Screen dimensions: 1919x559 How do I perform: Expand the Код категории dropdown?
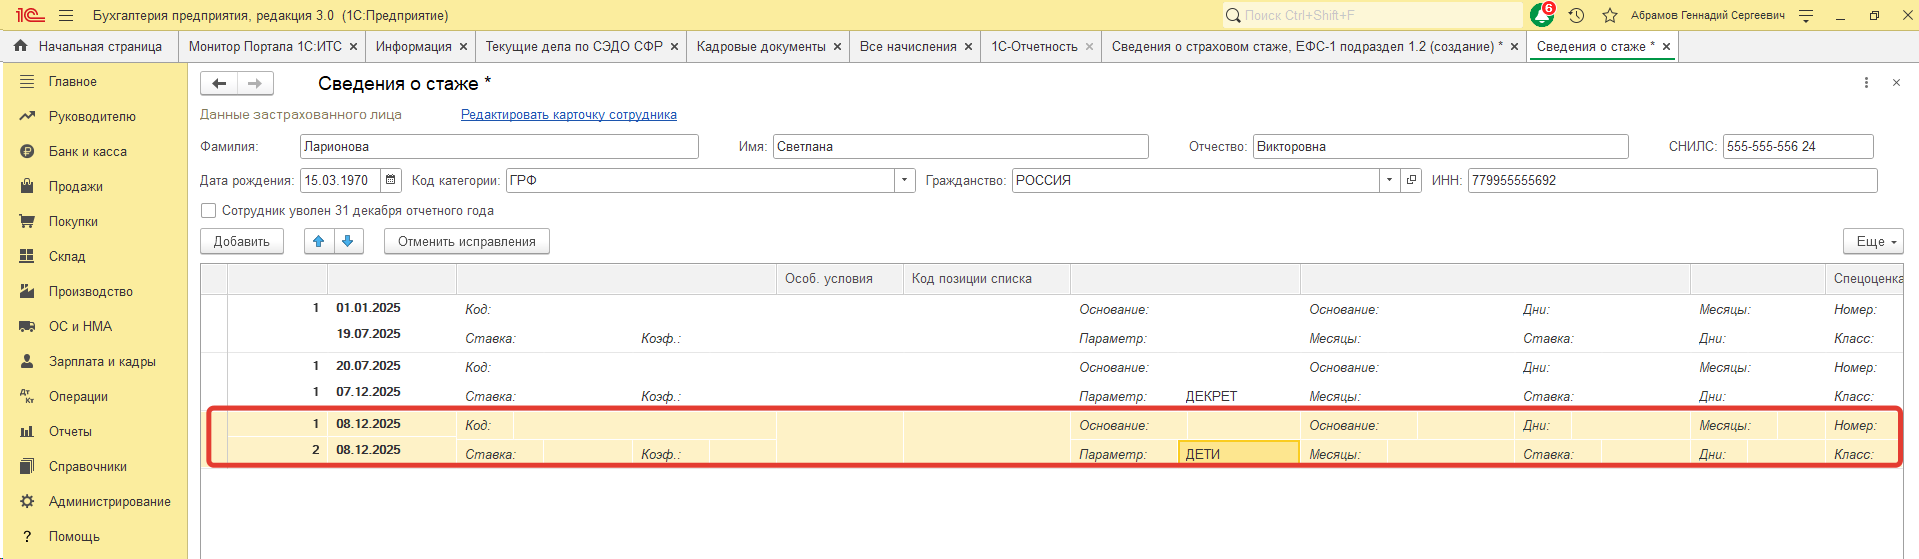(904, 180)
